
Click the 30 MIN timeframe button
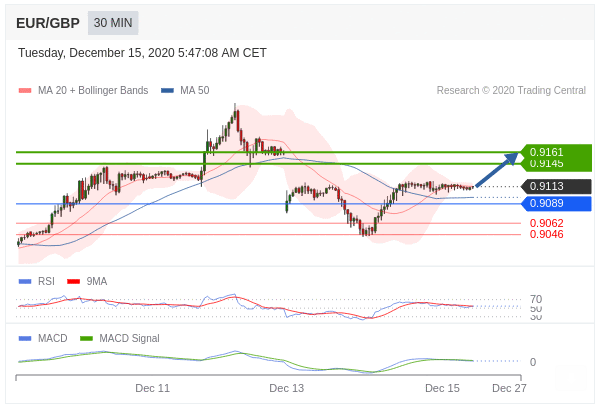click(x=113, y=23)
